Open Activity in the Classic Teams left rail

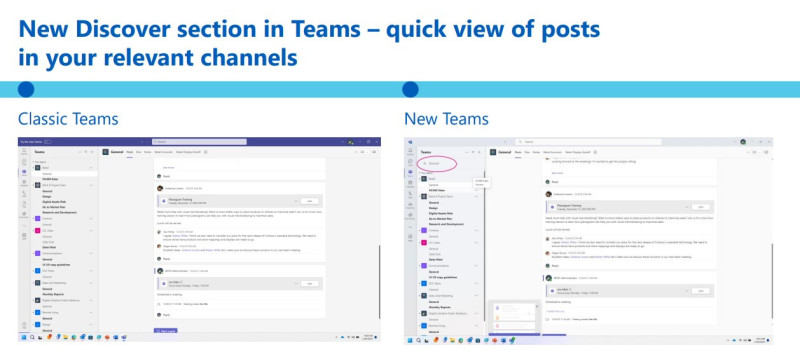24,152
